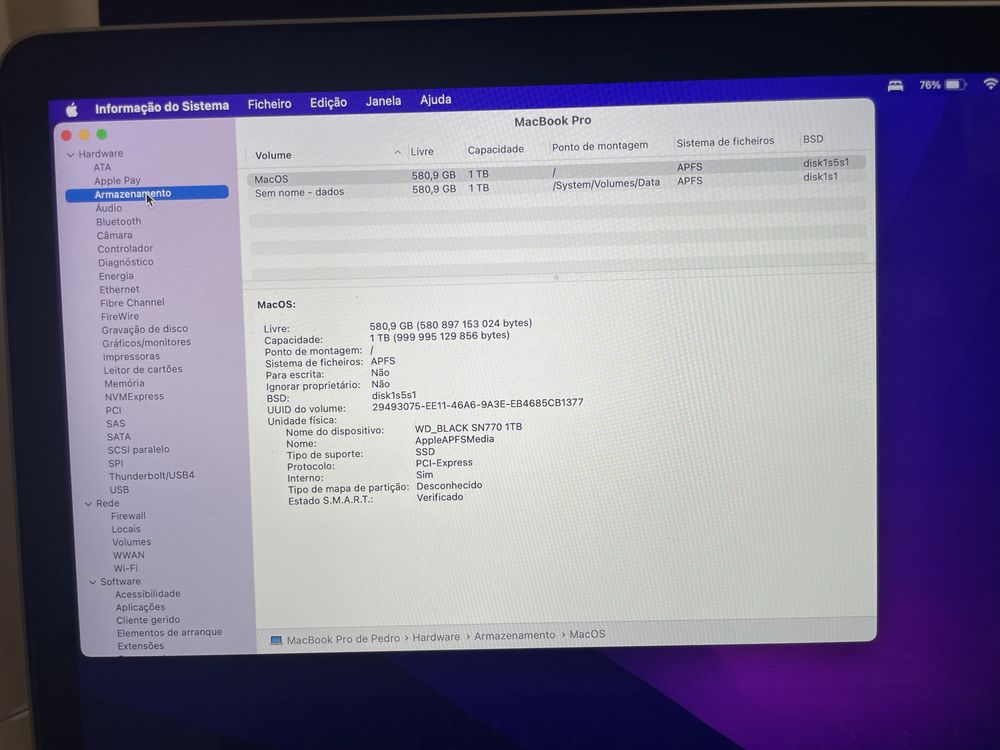The height and width of the screenshot is (750, 1000).
Task: Open the Edição menu
Action: pyautogui.click(x=328, y=103)
